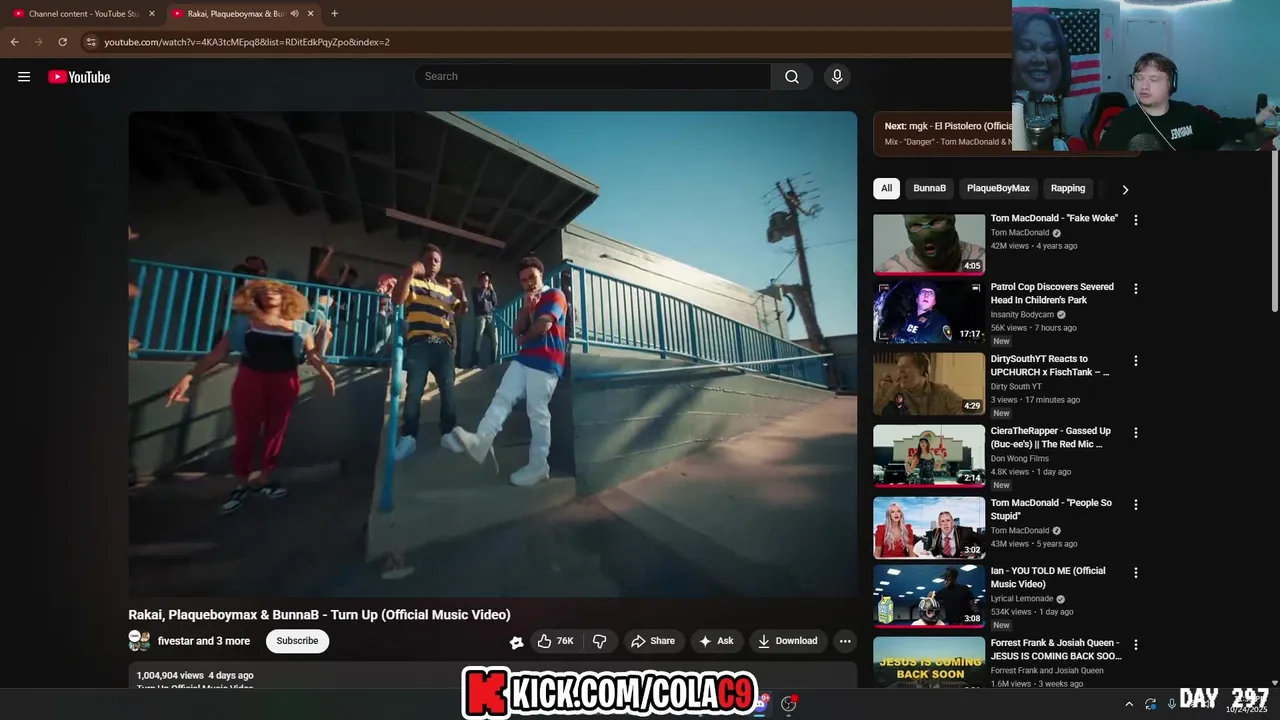Like the video with thumbs up
The width and height of the screenshot is (1280, 720).
tap(555, 641)
